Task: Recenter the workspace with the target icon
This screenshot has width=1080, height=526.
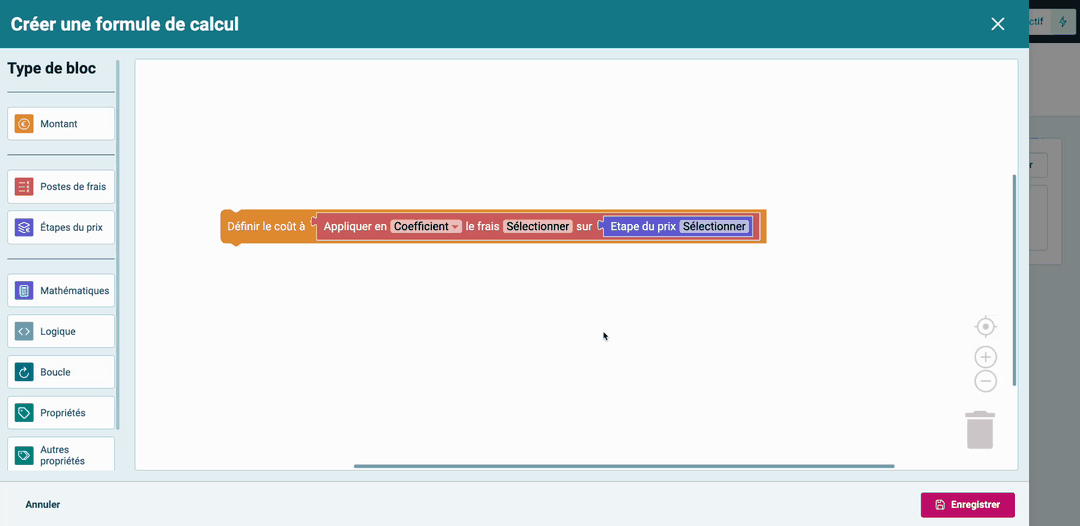Action: click(985, 327)
